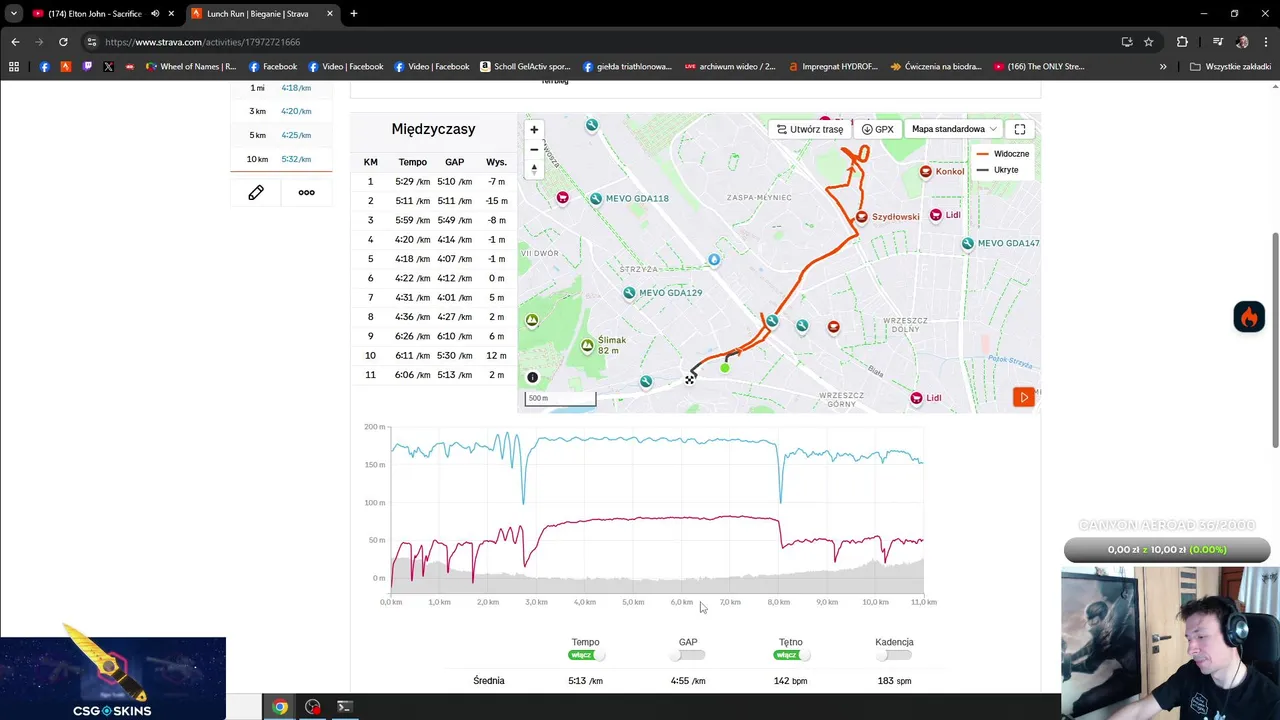Open map info icon at bottom-left
Screen dimensions: 1280x720
(x=532, y=377)
